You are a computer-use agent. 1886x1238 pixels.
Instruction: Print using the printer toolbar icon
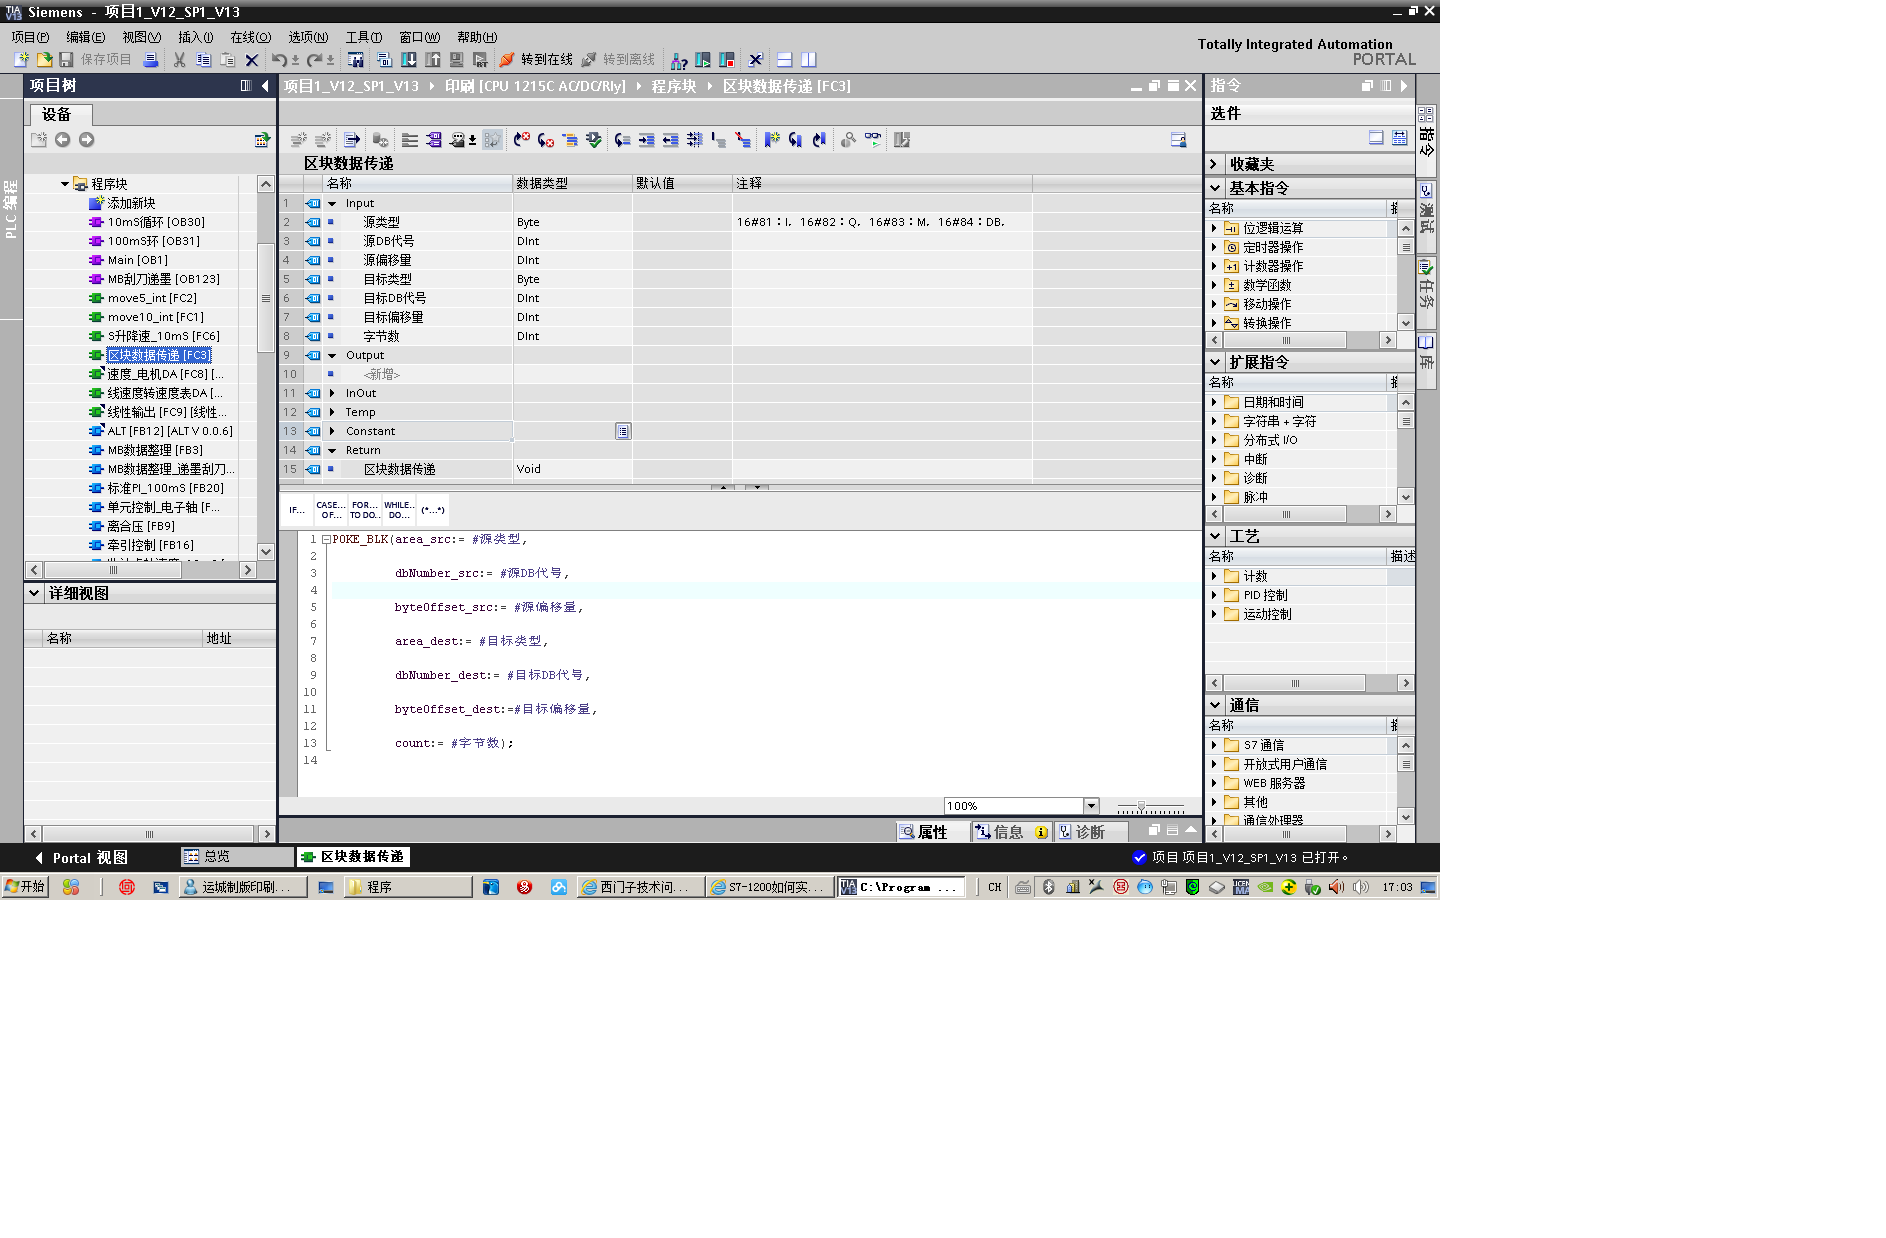(151, 60)
